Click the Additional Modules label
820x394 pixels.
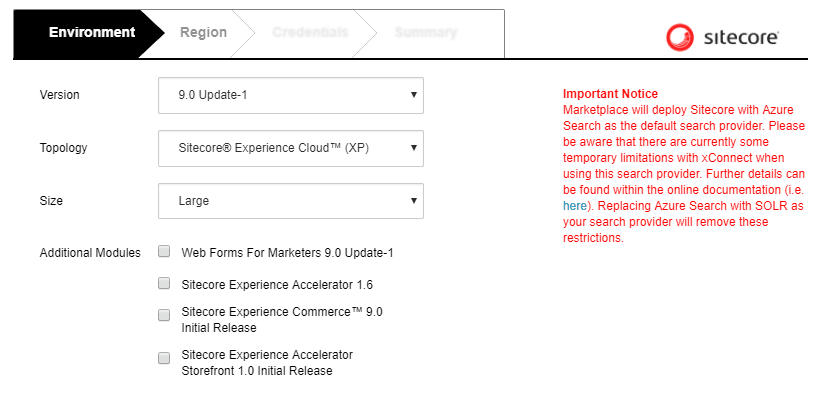click(x=90, y=253)
